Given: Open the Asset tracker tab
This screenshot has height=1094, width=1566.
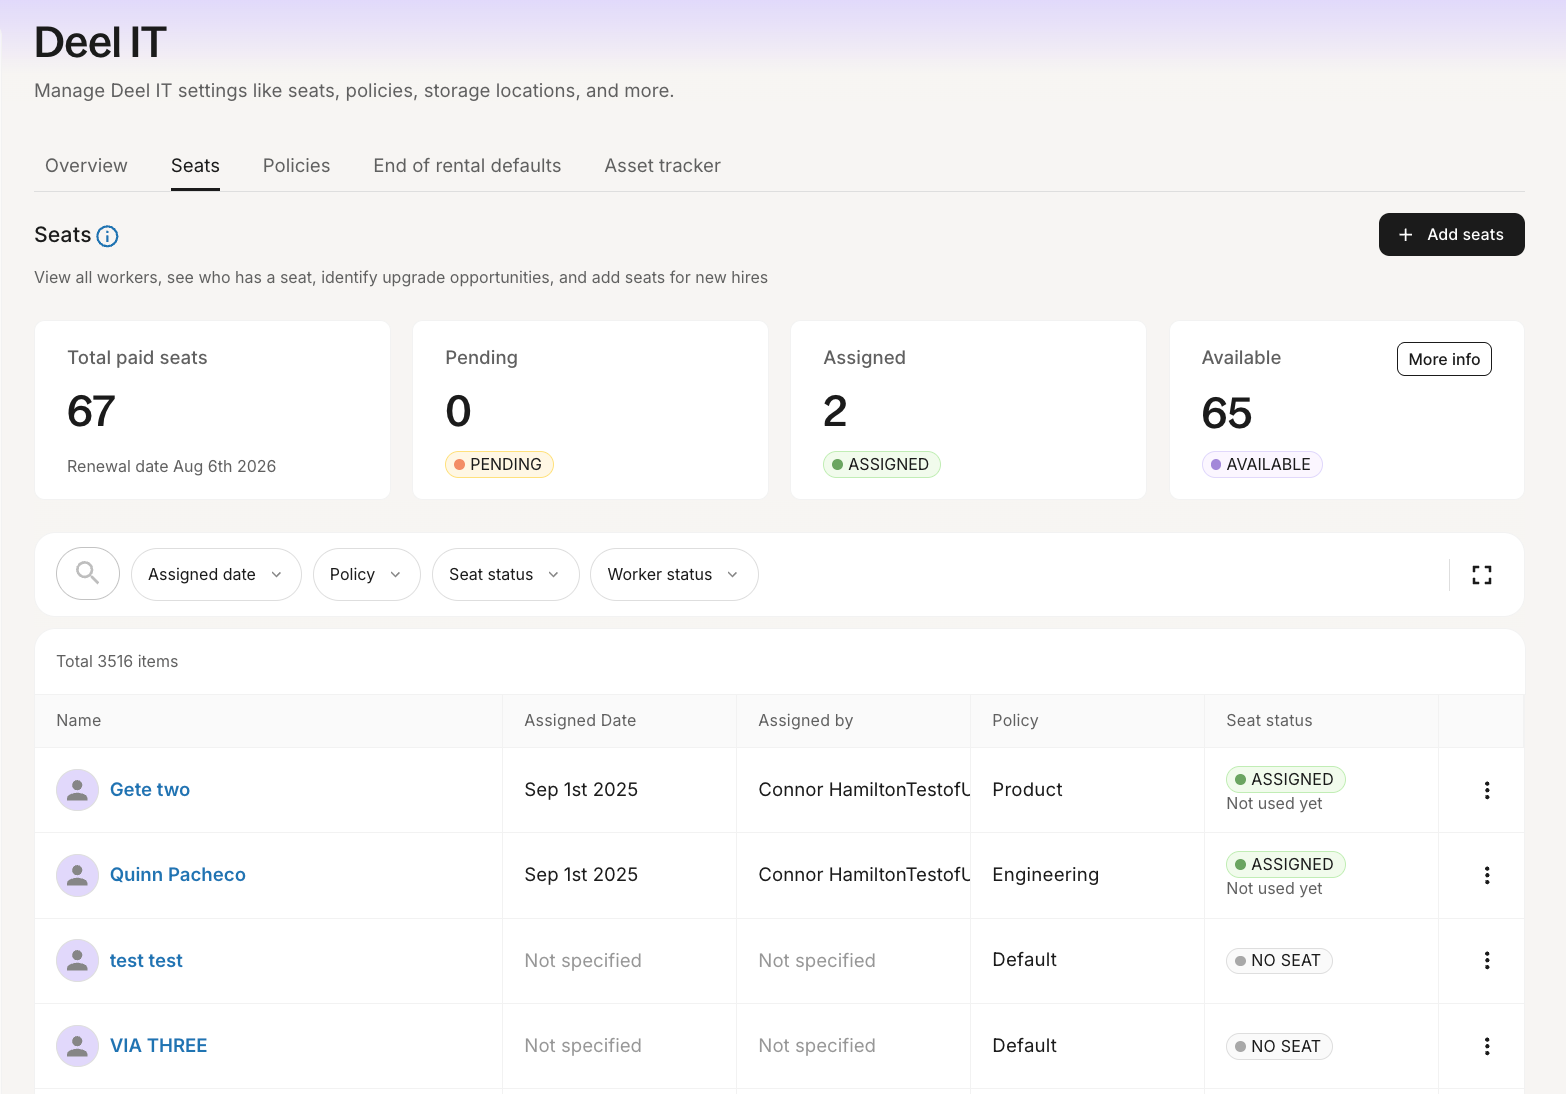Looking at the screenshot, I should pos(662,166).
